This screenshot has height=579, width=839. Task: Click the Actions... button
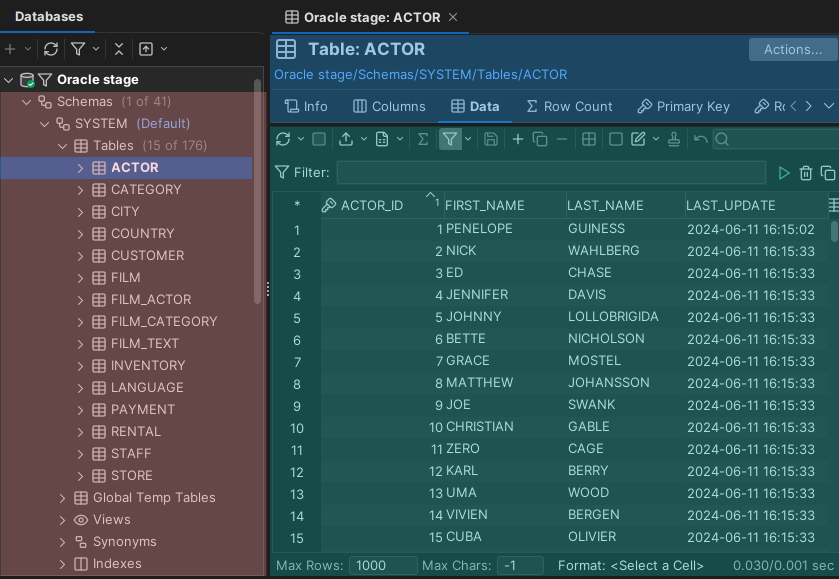point(792,49)
